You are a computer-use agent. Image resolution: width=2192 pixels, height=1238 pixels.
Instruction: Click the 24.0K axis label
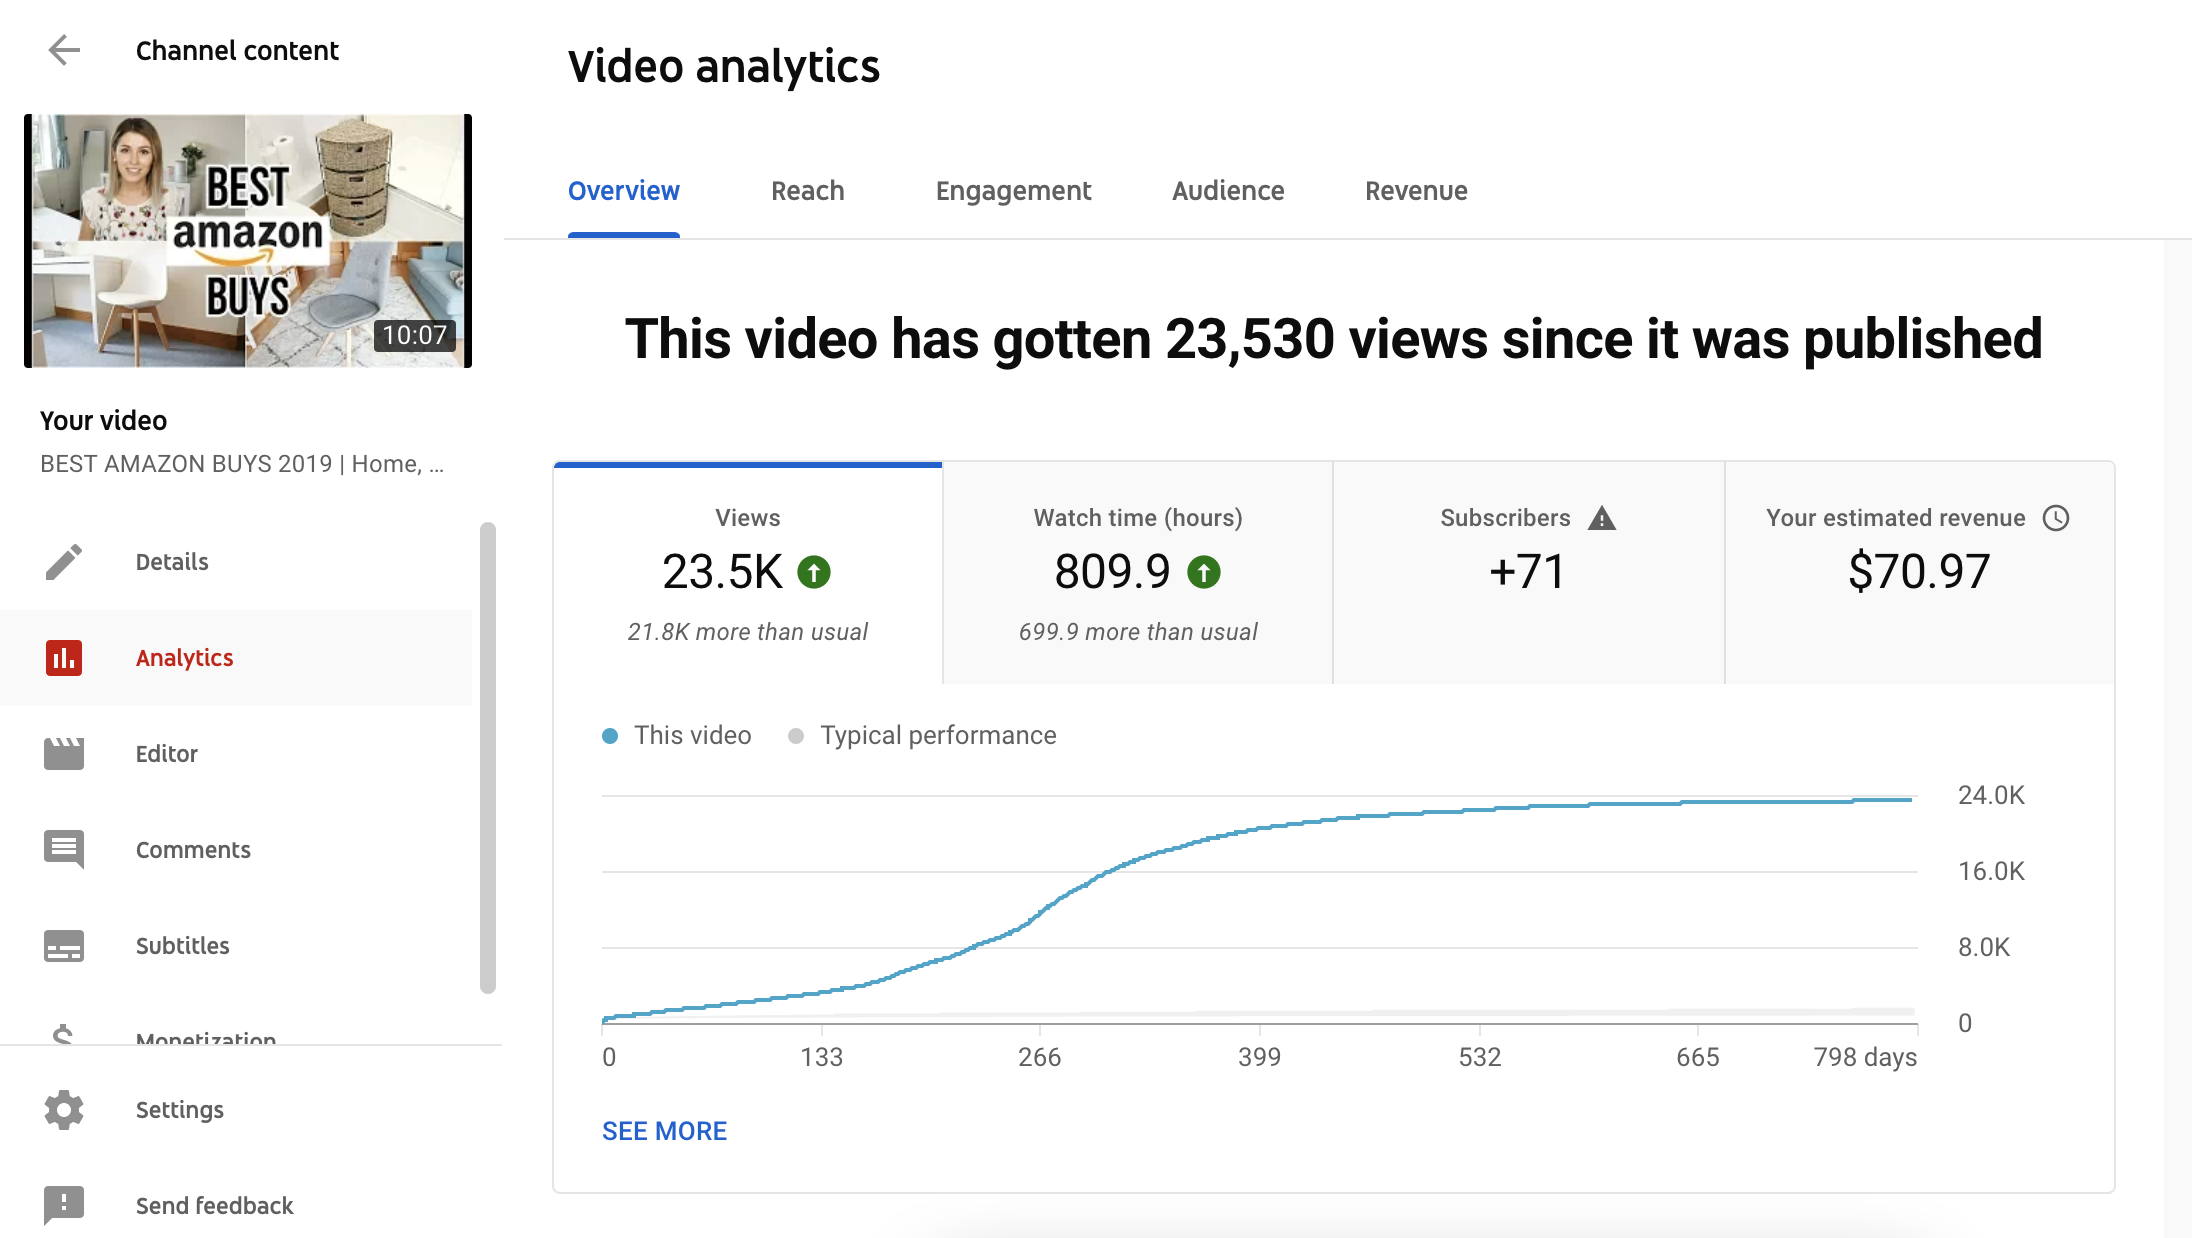click(1991, 795)
